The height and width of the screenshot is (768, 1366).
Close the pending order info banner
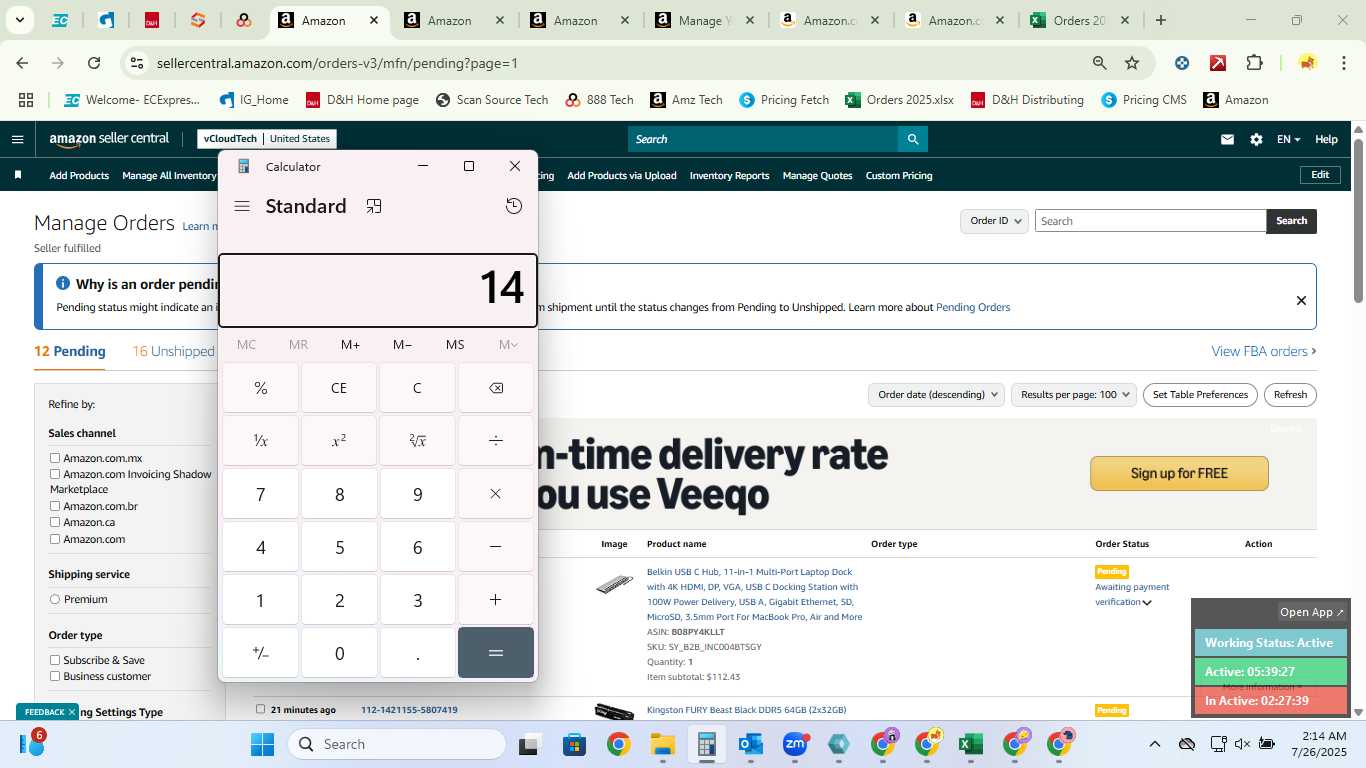coord(1301,300)
